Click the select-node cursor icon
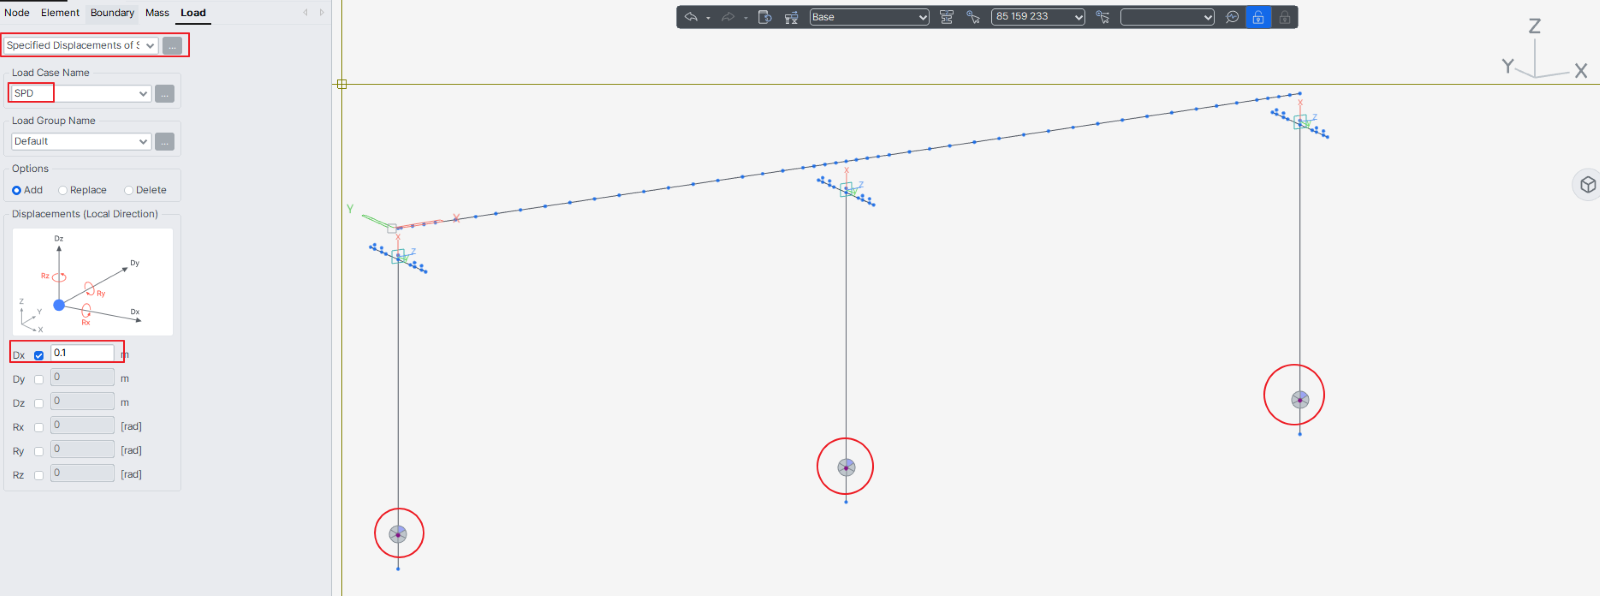 pos(973,17)
